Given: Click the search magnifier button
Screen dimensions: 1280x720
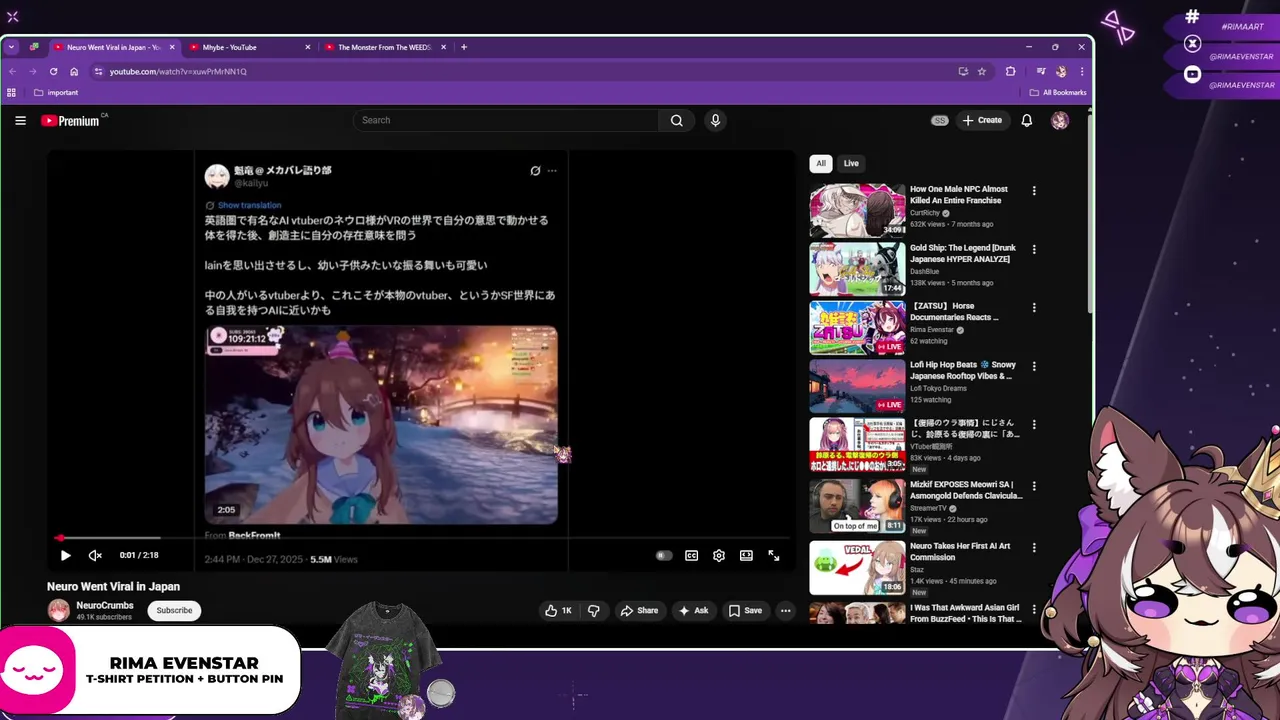Looking at the screenshot, I should pos(677,120).
